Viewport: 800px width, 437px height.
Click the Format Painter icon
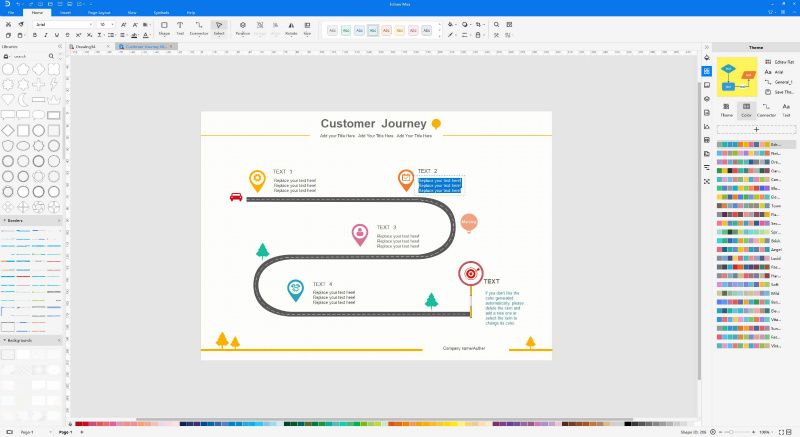[x=21, y=24]
